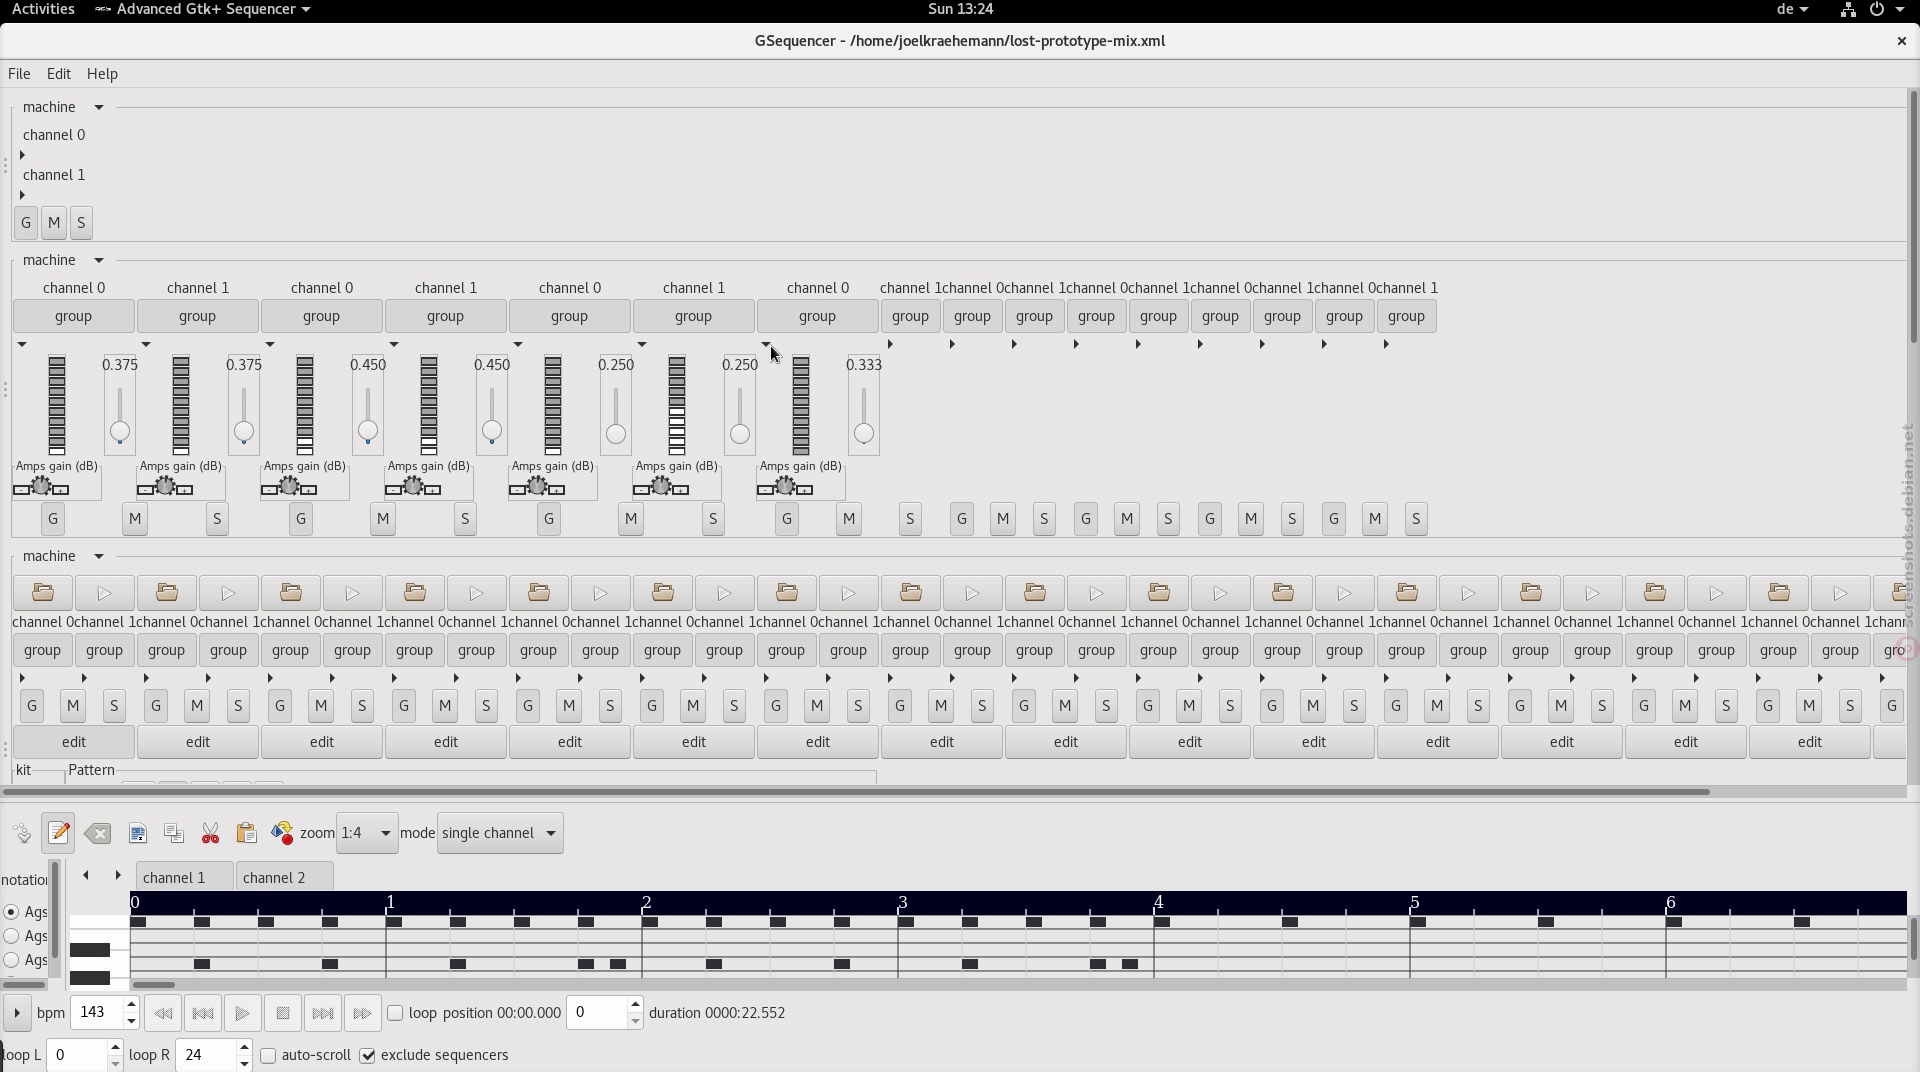Copy notes with the copy icon
Image resolution: width=1920 pixels, height=1072 pixels.
pos(174,833)
